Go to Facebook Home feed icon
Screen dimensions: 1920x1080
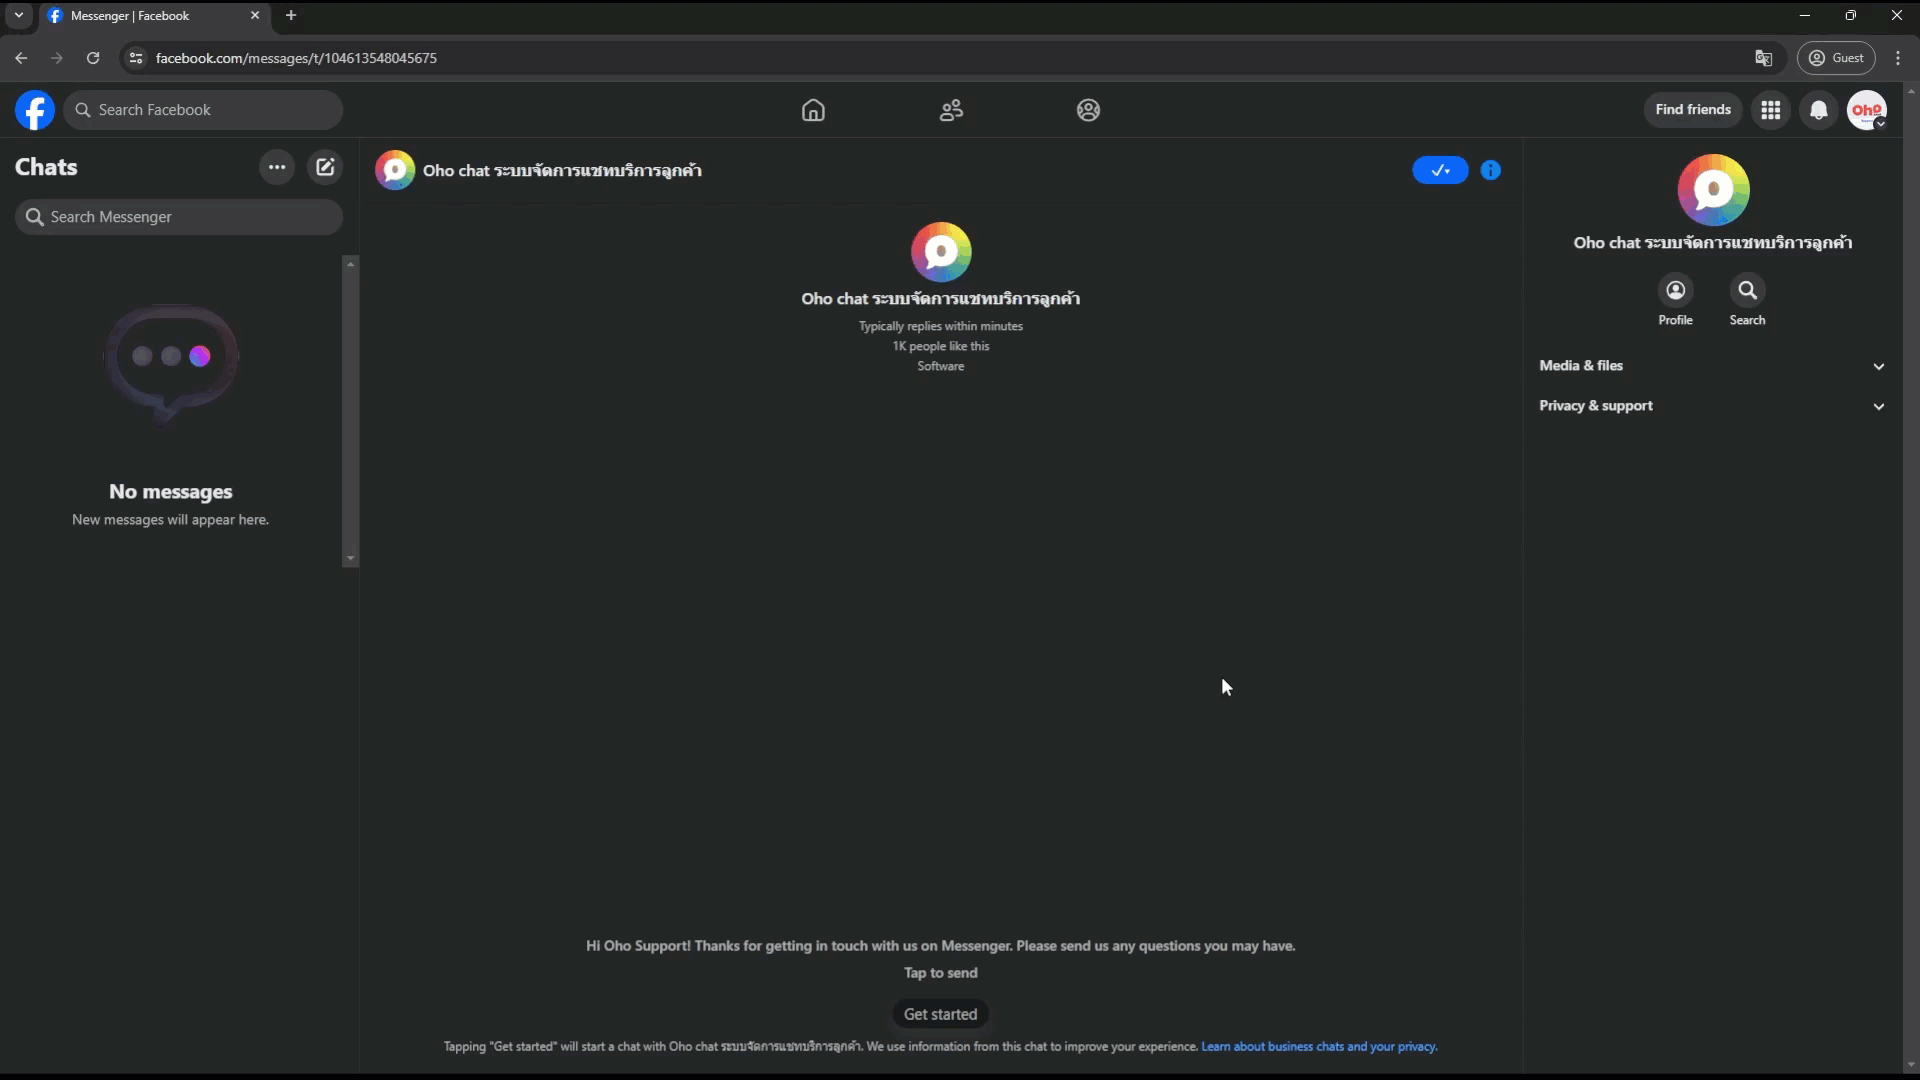(813, 110)
